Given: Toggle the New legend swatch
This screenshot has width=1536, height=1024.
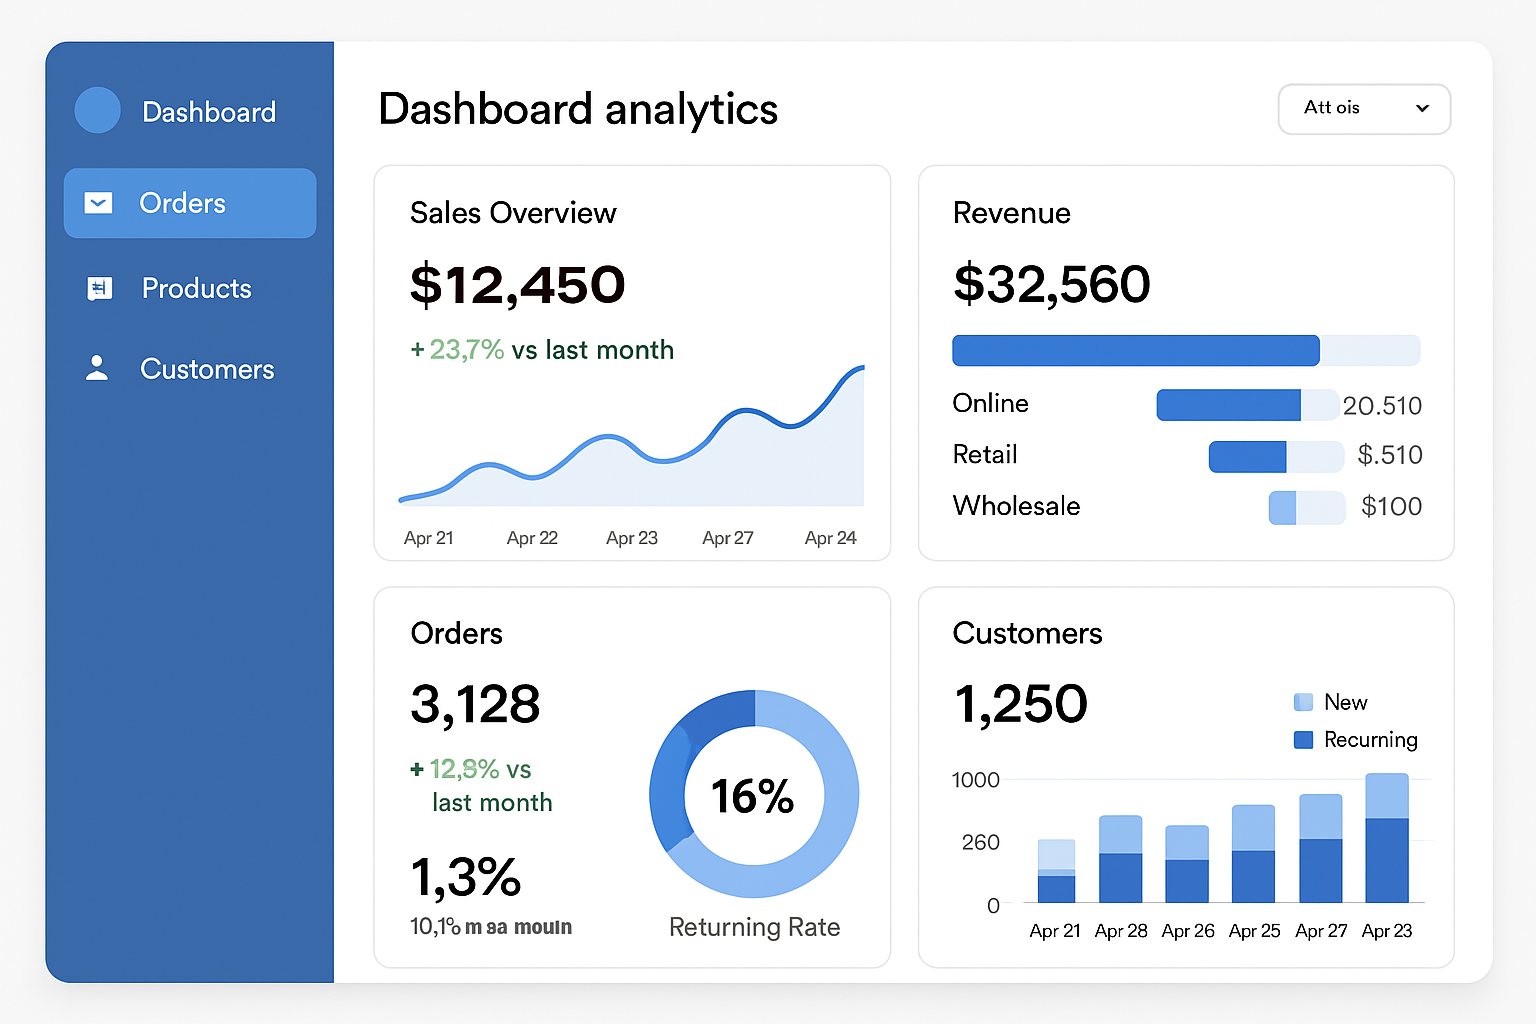Looking at the screenshot, I should pos(1303,702).
